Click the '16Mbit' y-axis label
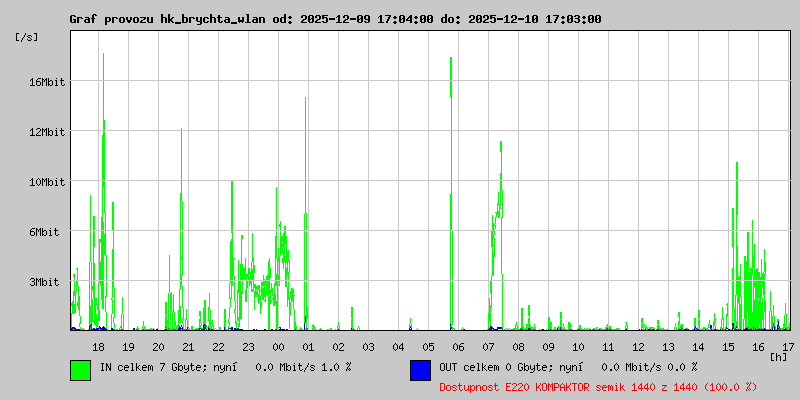Screen dimensions: 800x400 tap(46, 82)
